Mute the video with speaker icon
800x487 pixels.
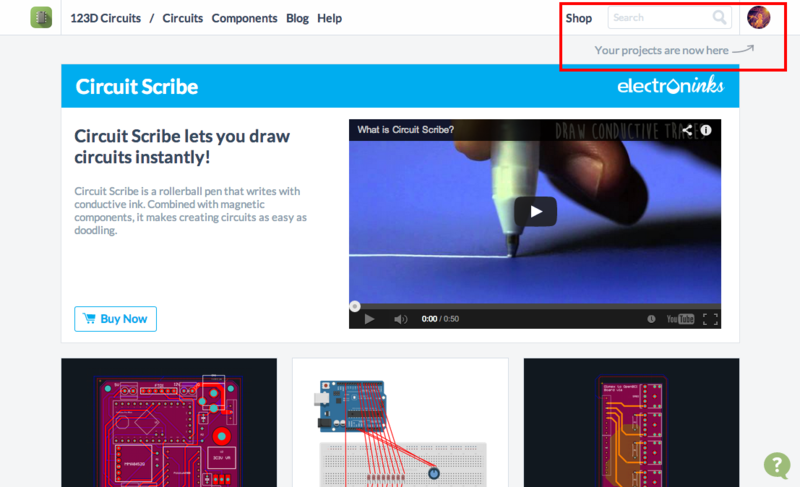[401, 319]
